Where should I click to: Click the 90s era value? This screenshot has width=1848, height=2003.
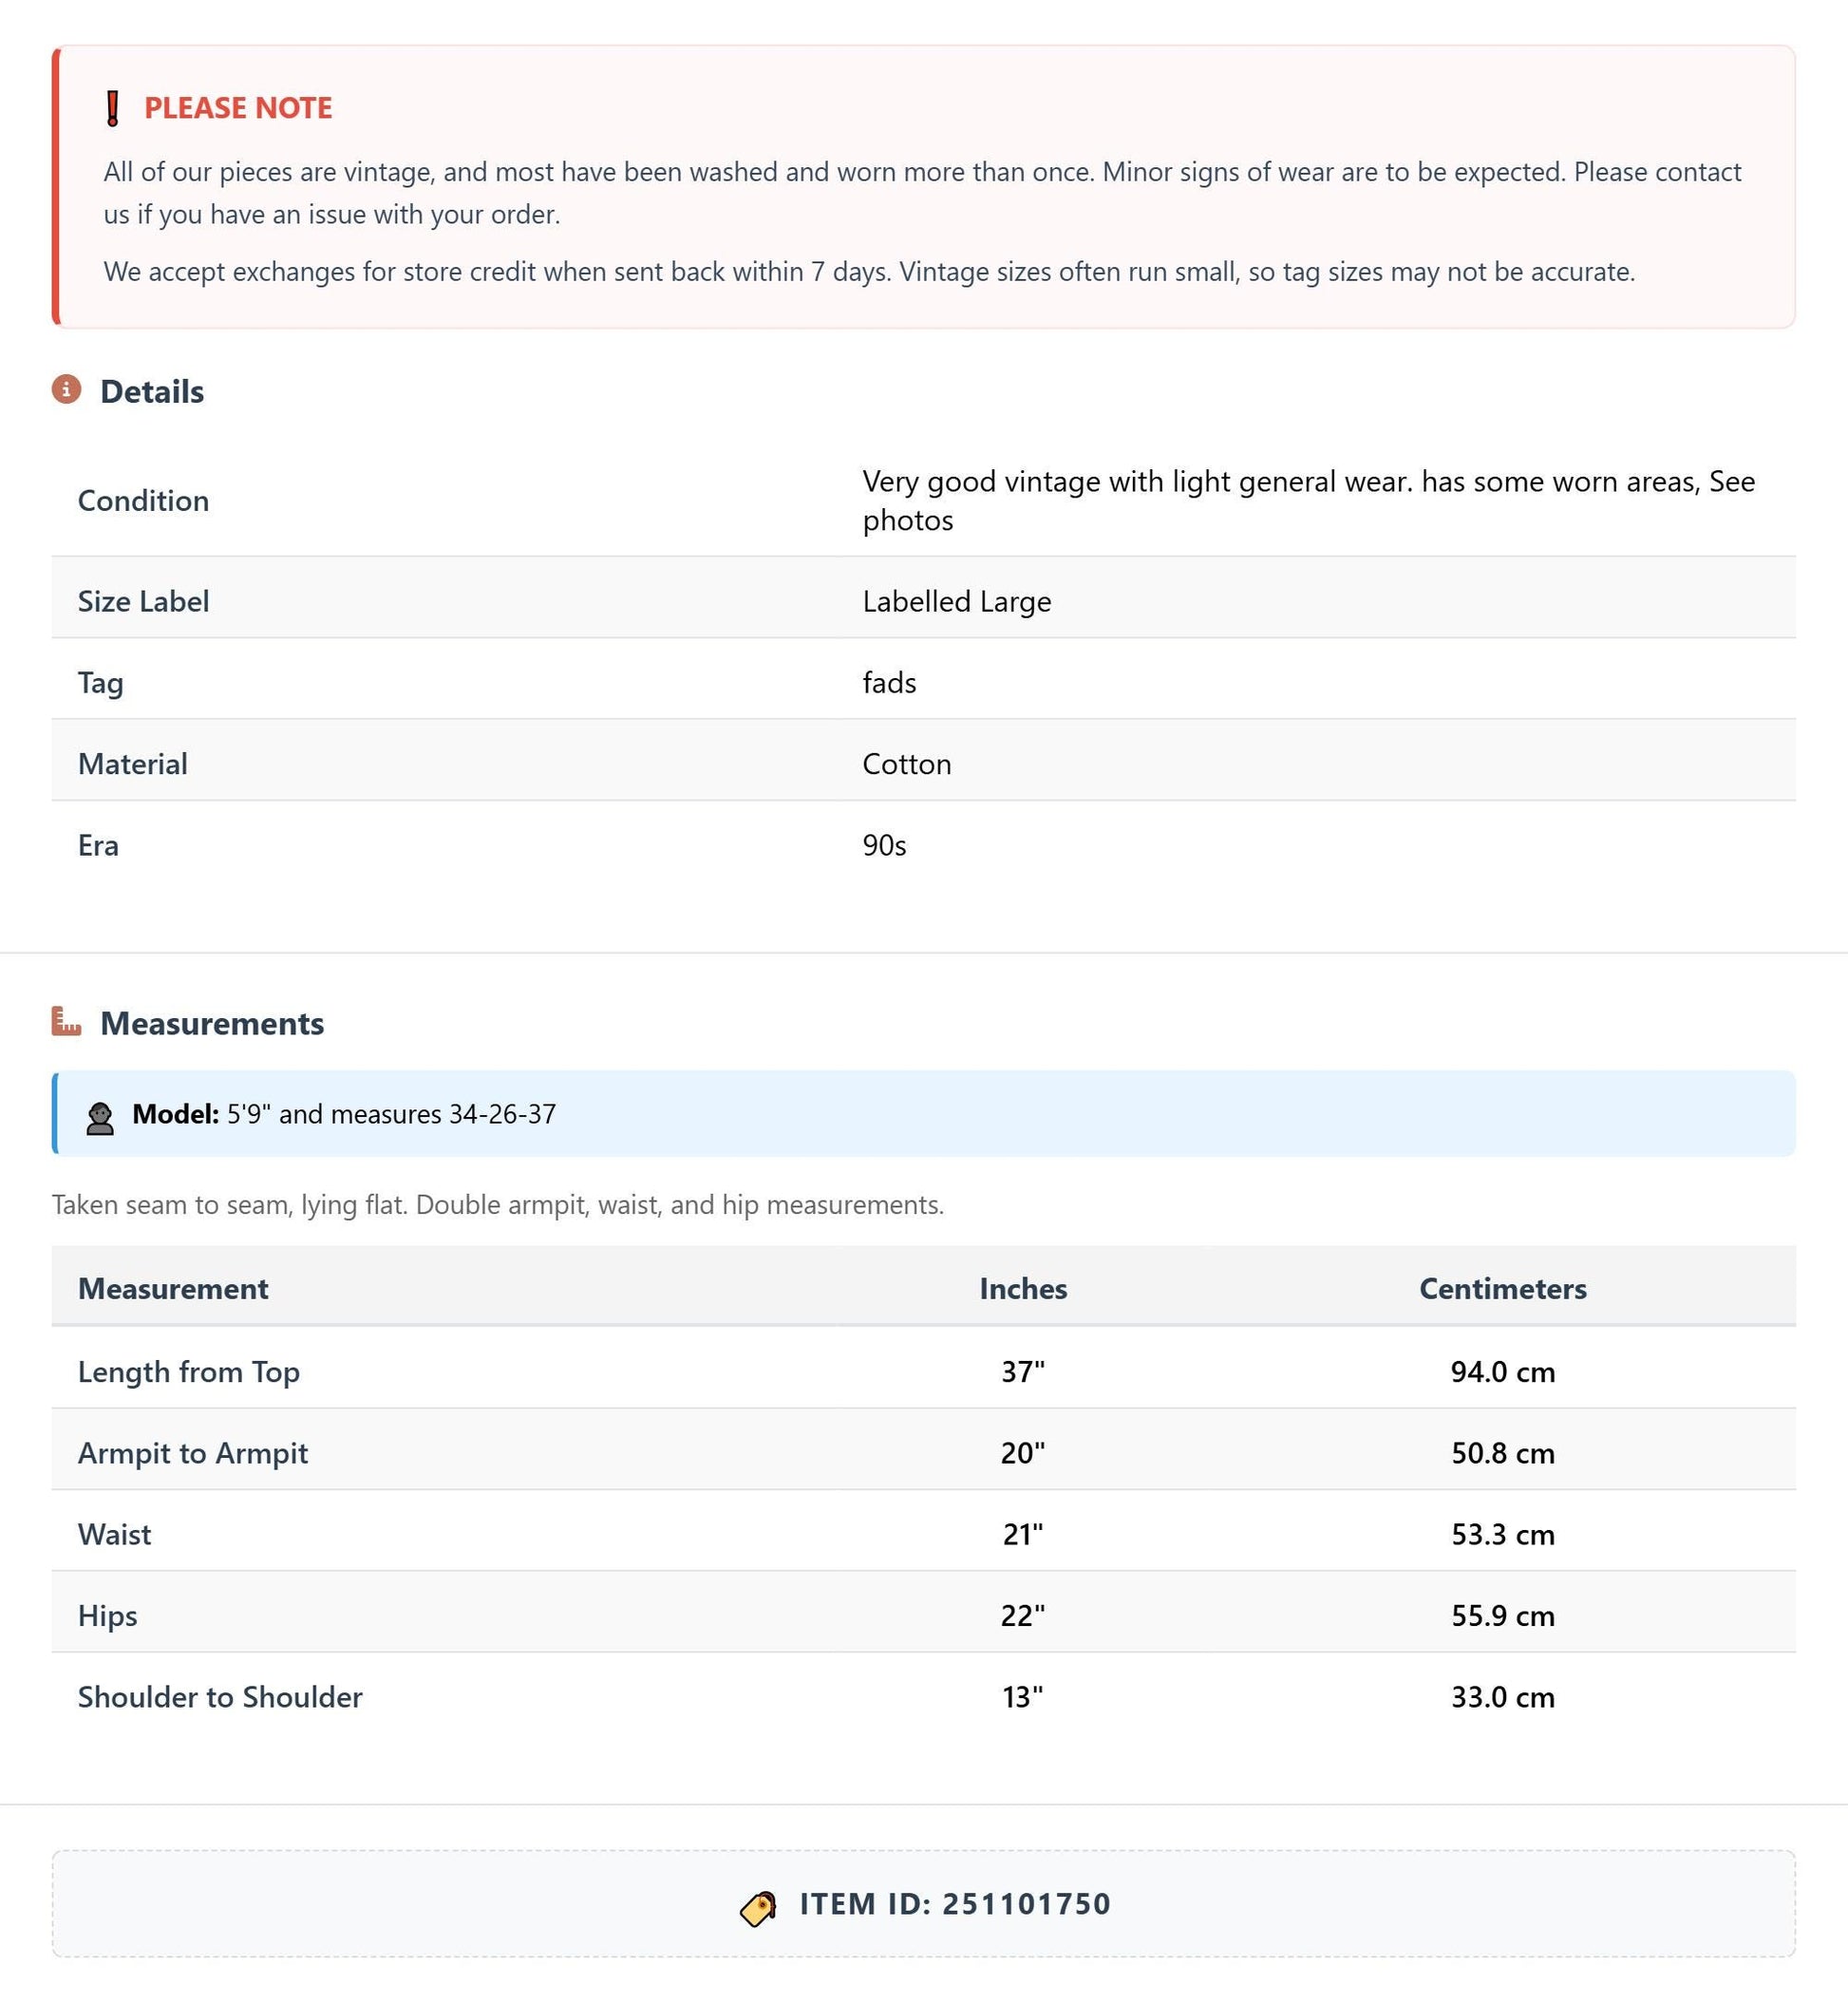(x=884, y=845)
